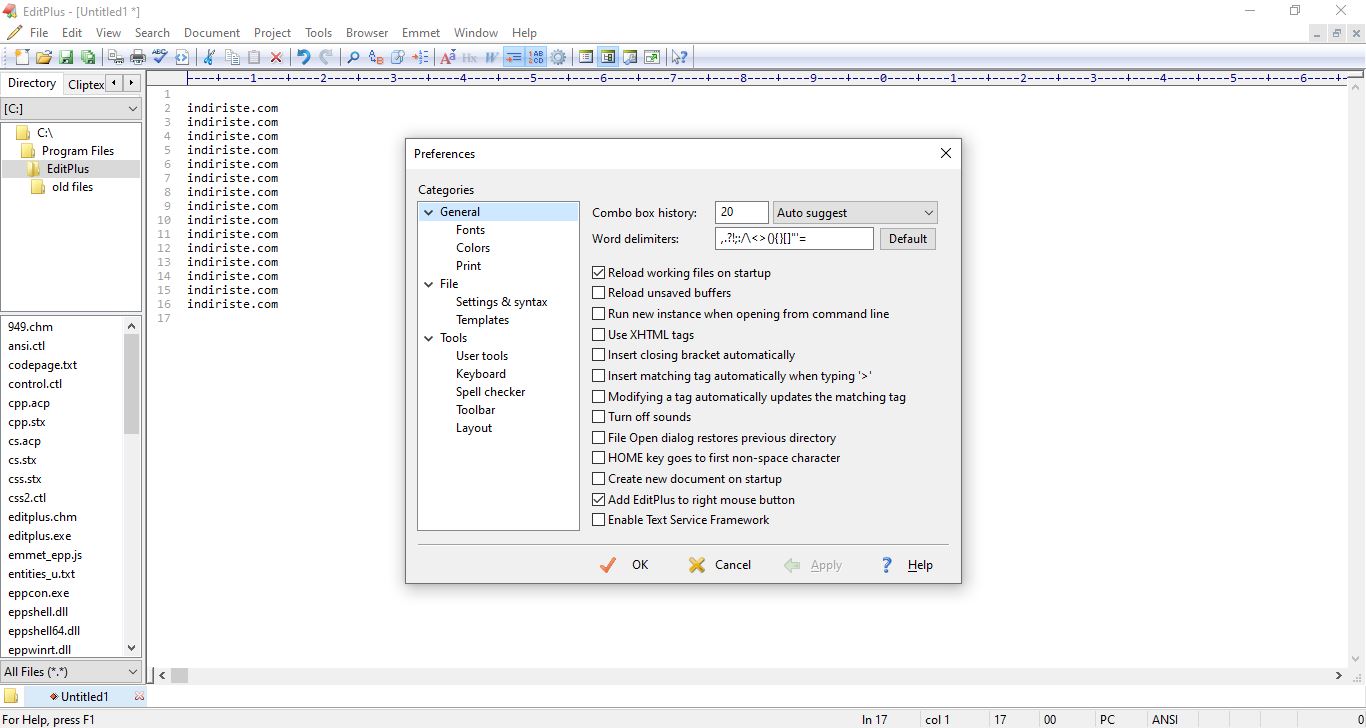Click the View in Browser icon
Viewport: 1366px width, 728px height.
pos(182,57)
